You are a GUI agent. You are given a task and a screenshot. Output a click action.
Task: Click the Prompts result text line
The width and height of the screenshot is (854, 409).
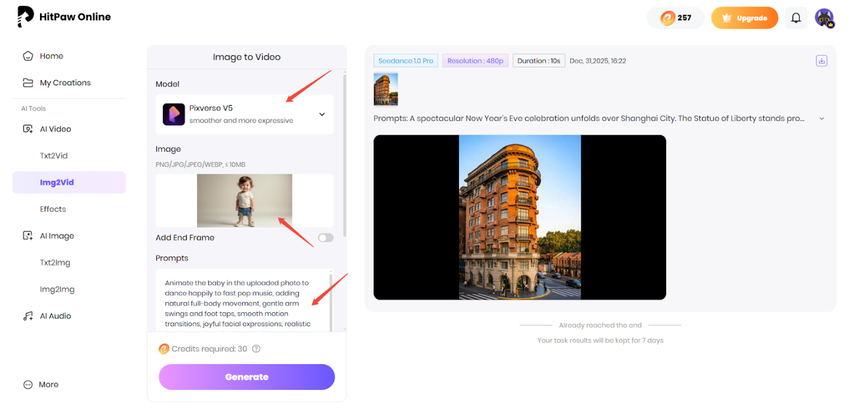[x=589, y=119]
